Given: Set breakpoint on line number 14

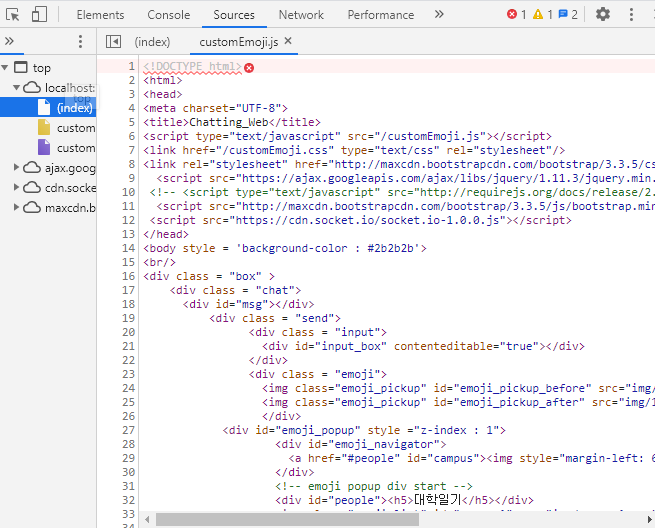Looking at the screenshot, I should coord(129,248).
